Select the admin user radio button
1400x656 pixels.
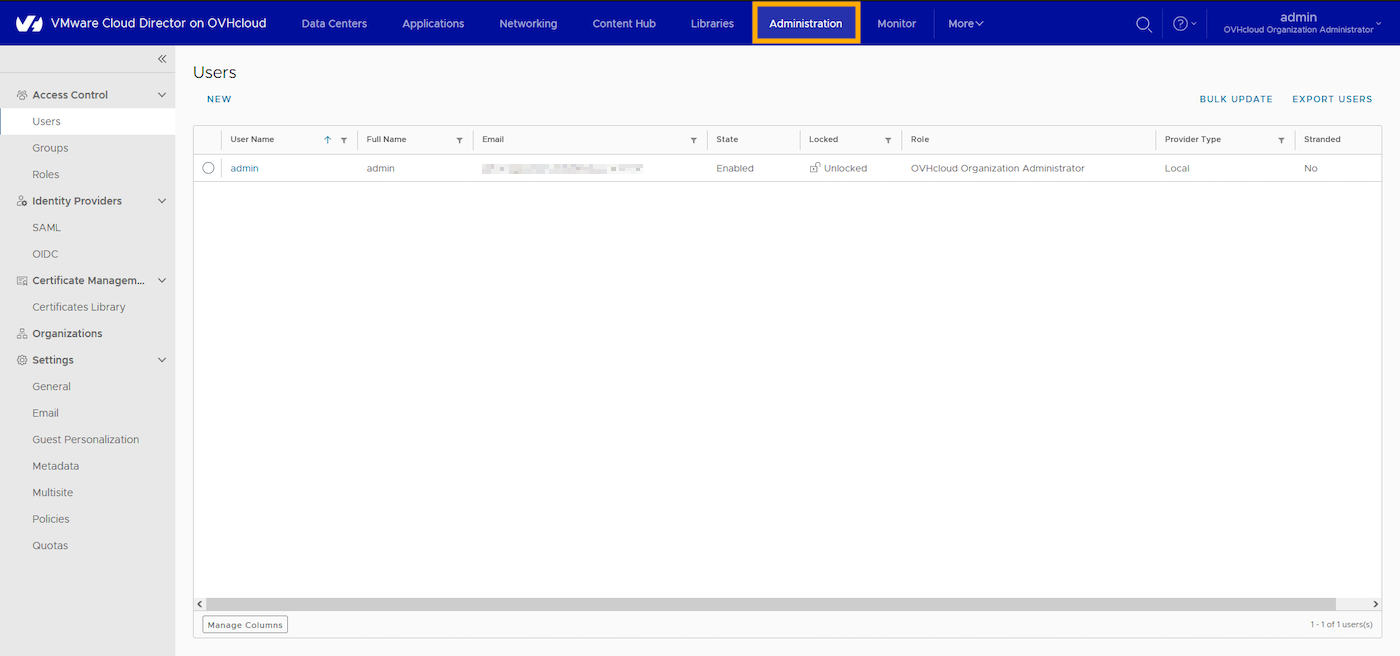pyautogui.click(x=208, y=168)
